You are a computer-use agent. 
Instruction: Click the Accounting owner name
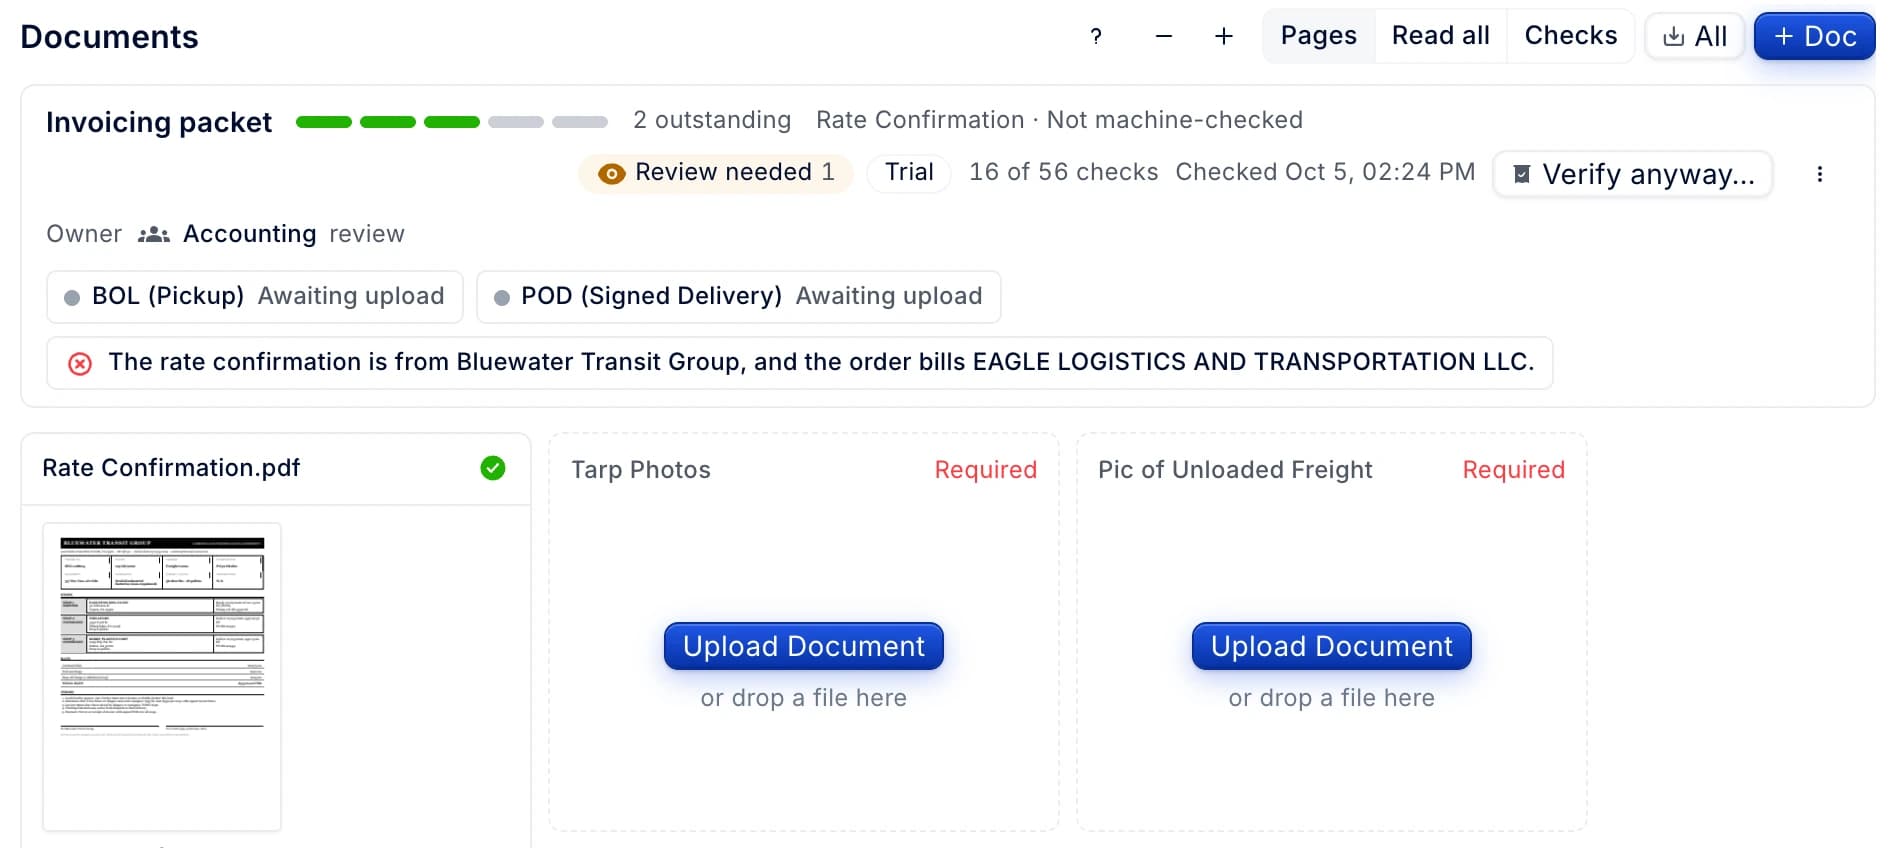249,234
